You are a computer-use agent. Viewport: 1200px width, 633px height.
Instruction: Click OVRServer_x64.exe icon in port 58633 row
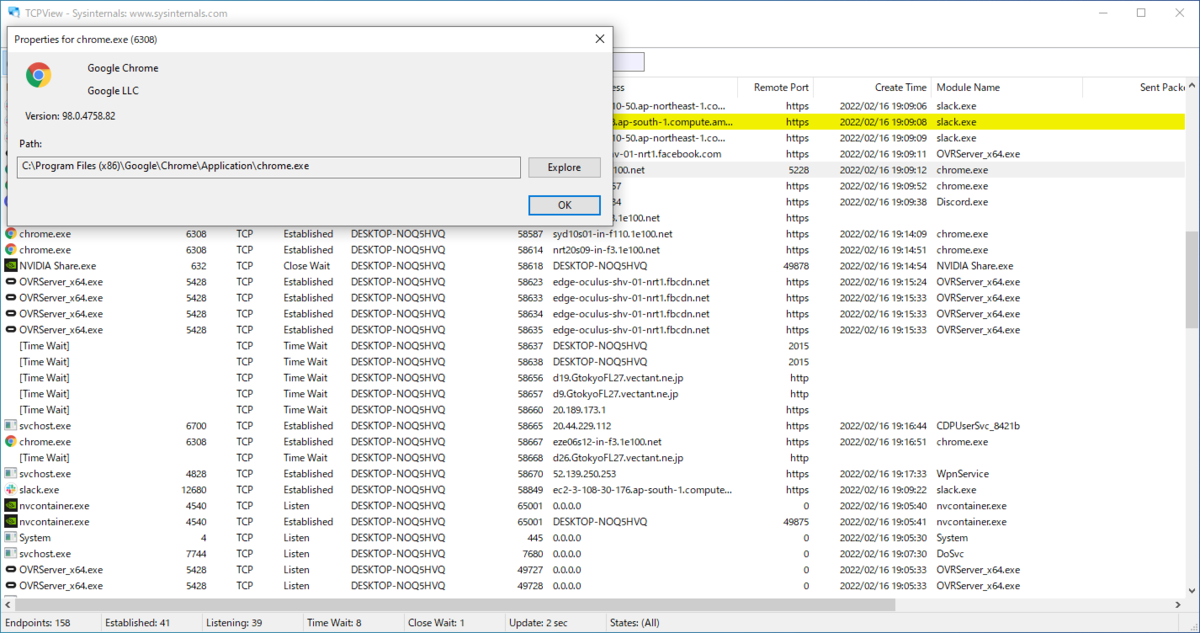click(11, 298)
